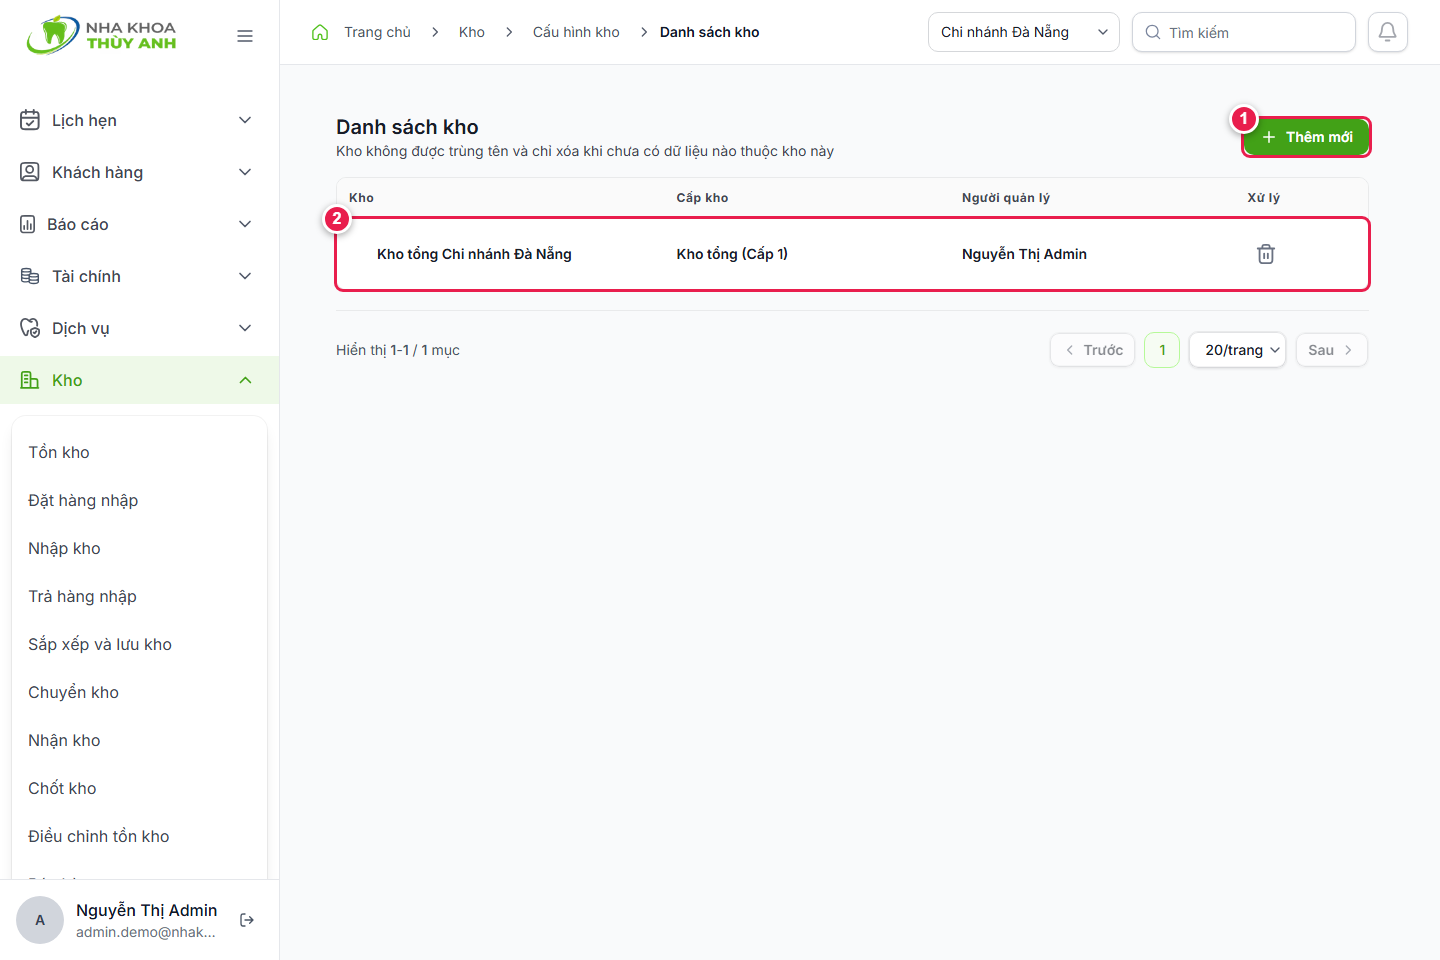Go to next page with Sau

(x=1332, y=350)
